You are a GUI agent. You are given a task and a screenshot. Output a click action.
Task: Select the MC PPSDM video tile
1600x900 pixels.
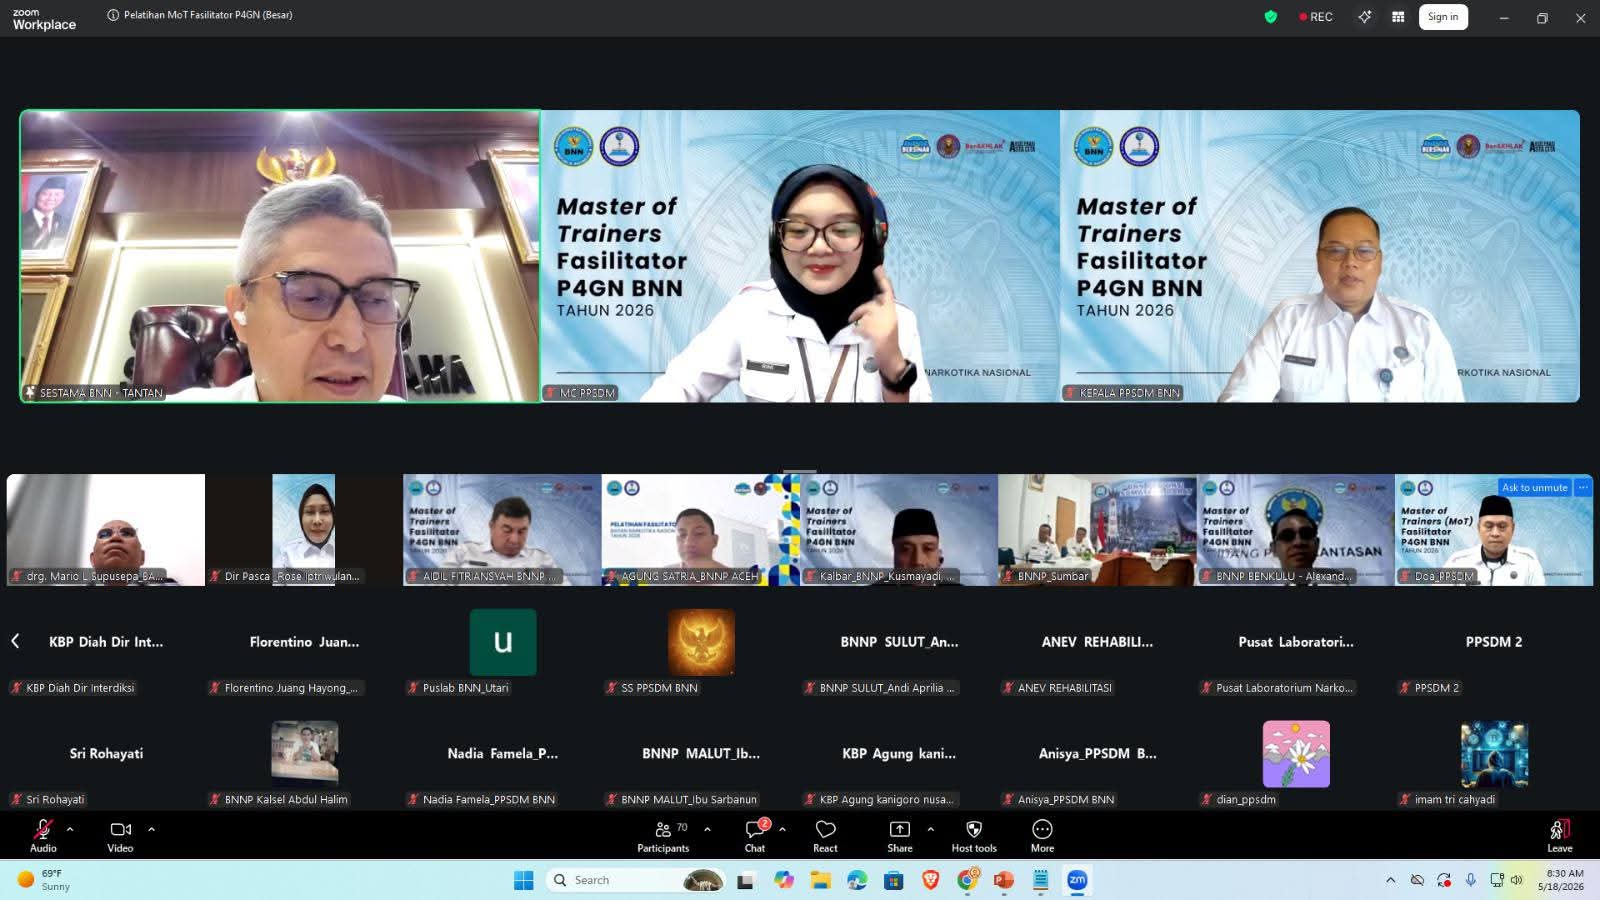coord(800,256)
